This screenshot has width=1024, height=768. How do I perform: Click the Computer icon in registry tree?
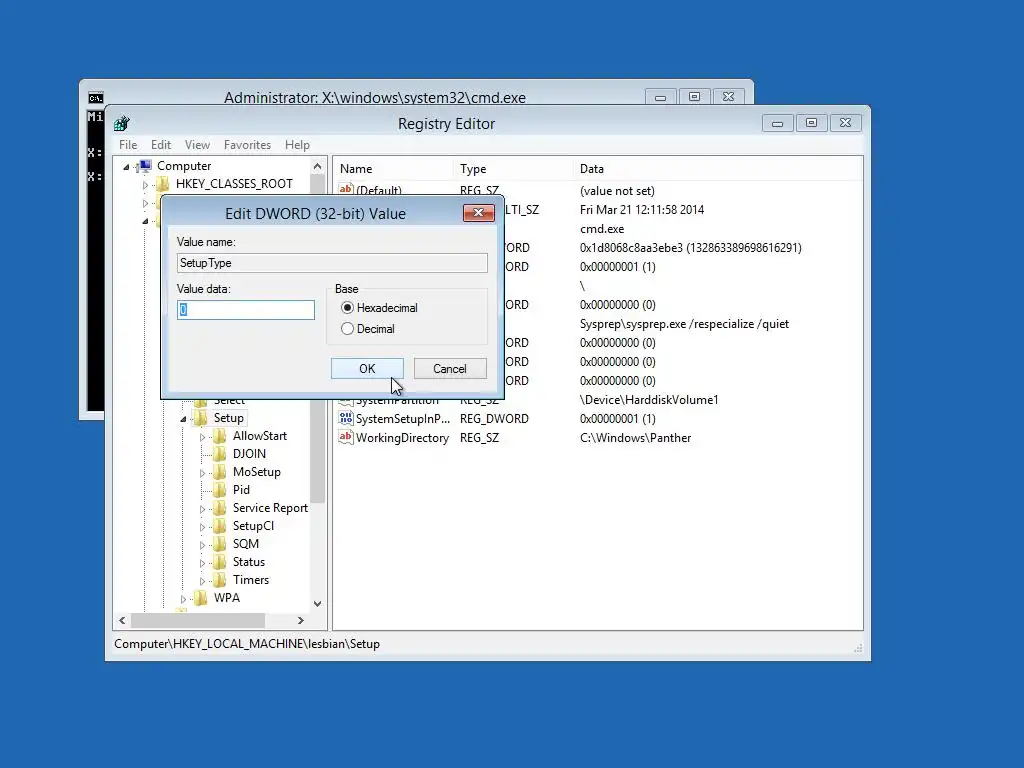[x=145, y=166]
